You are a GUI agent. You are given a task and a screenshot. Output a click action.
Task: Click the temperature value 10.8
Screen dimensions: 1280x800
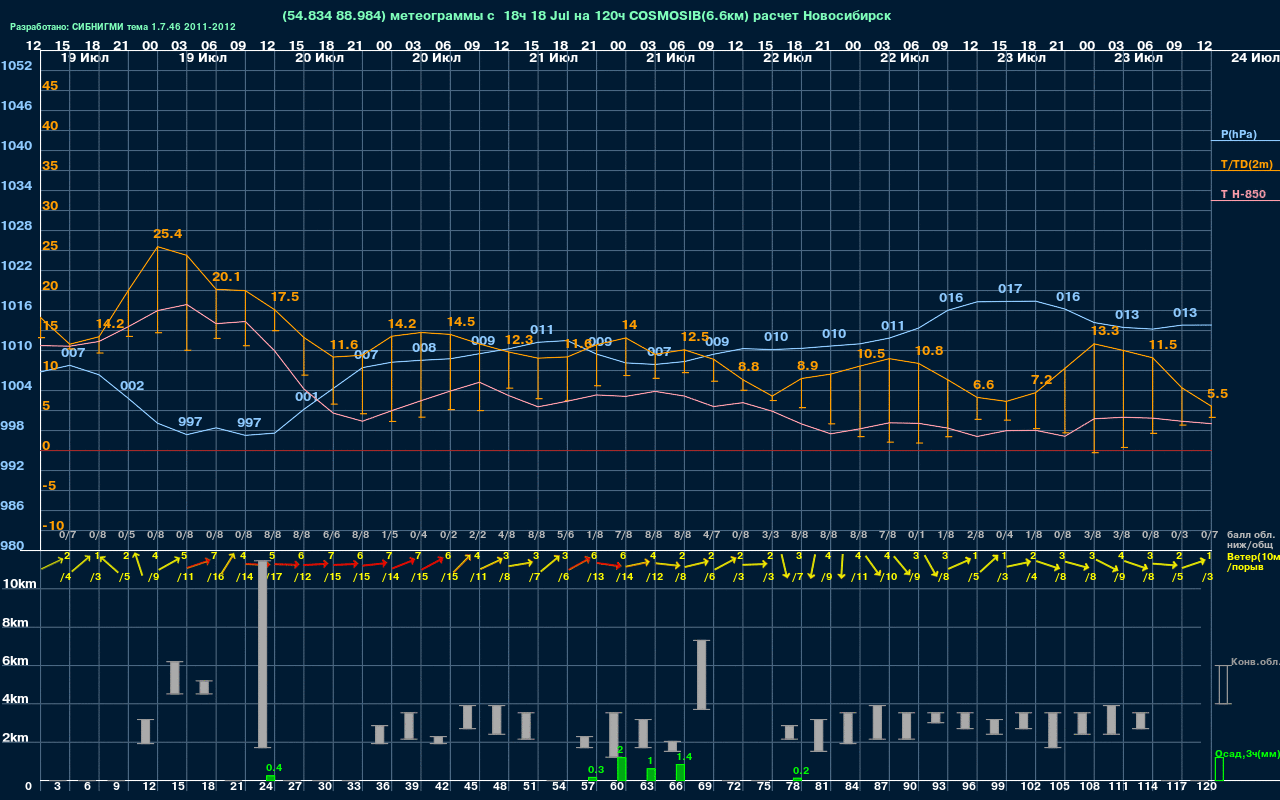click(x=929, y=351)
